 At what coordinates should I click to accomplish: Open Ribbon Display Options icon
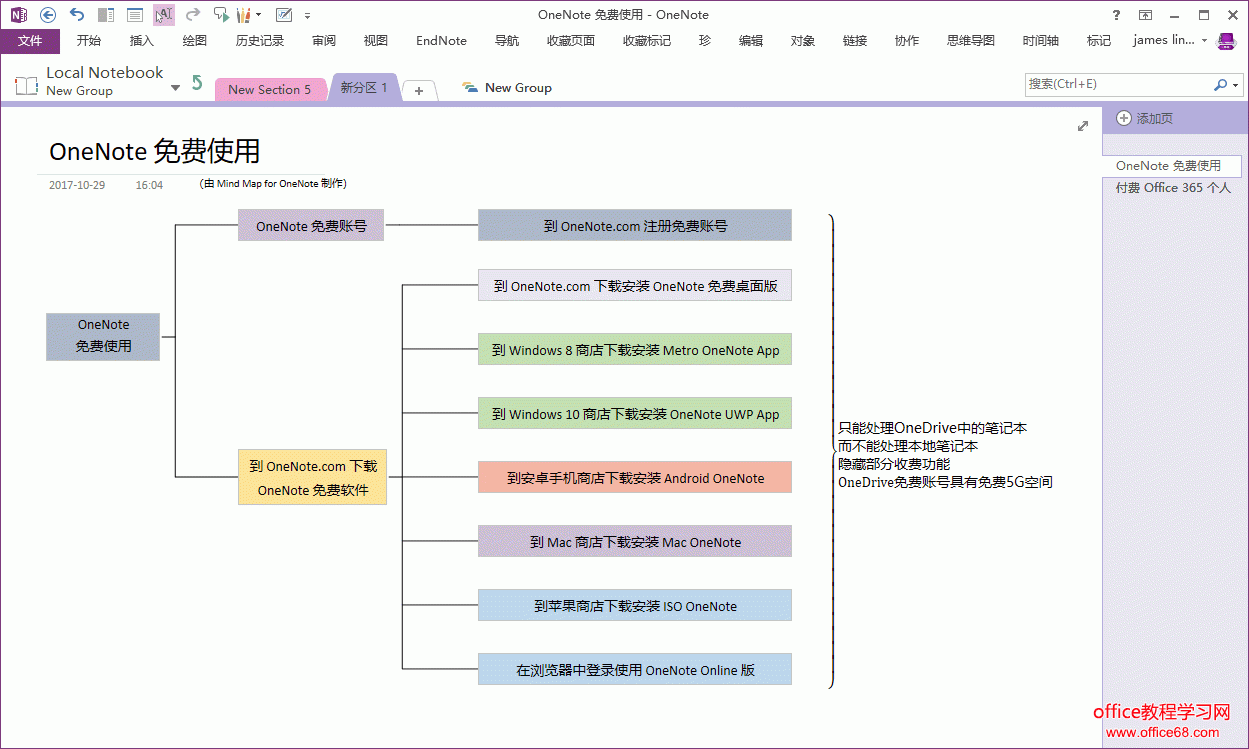(1146, 15)
